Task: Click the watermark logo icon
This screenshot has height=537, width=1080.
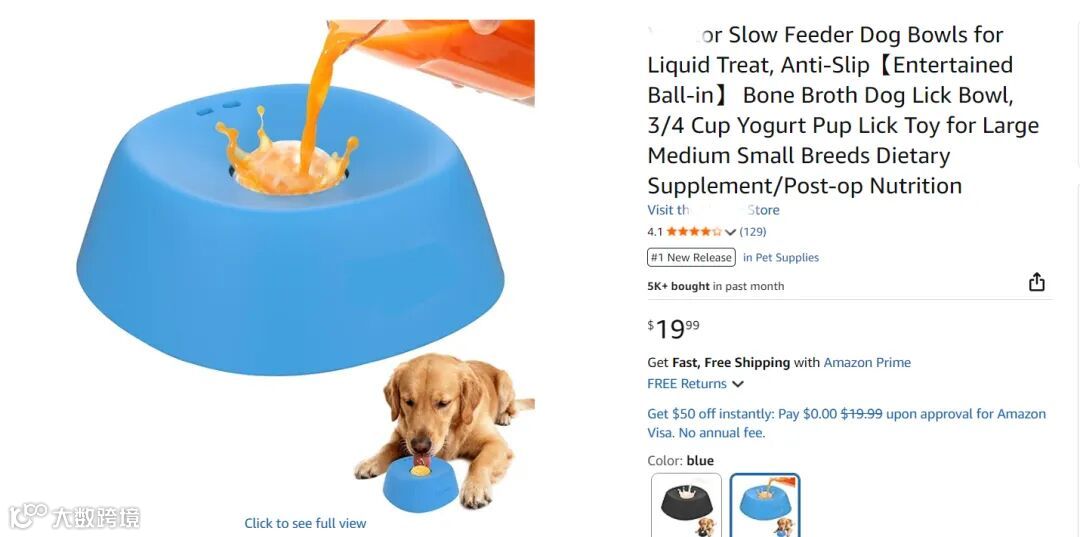Action: [28, 516]
